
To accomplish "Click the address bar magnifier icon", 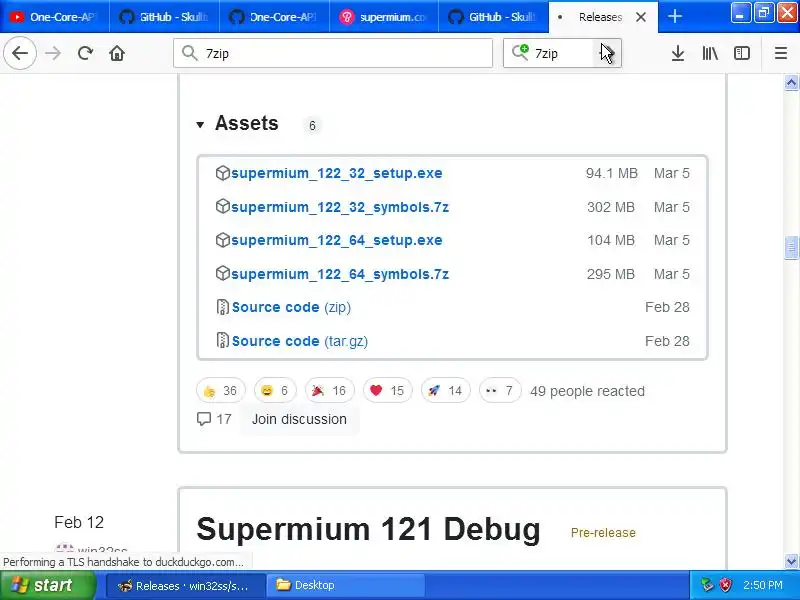I will click(190, 53).
